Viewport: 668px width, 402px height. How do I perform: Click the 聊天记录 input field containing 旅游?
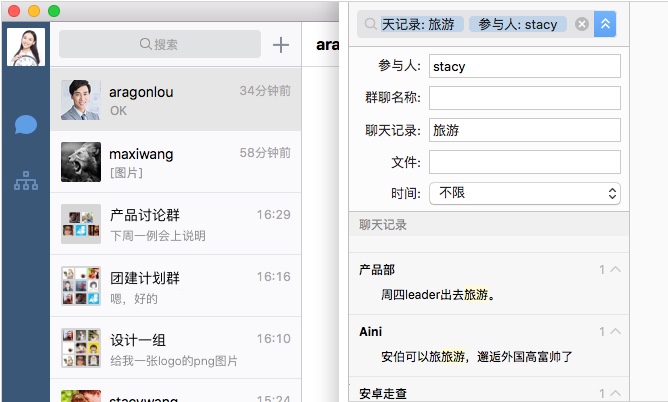[x=524, y=130]
